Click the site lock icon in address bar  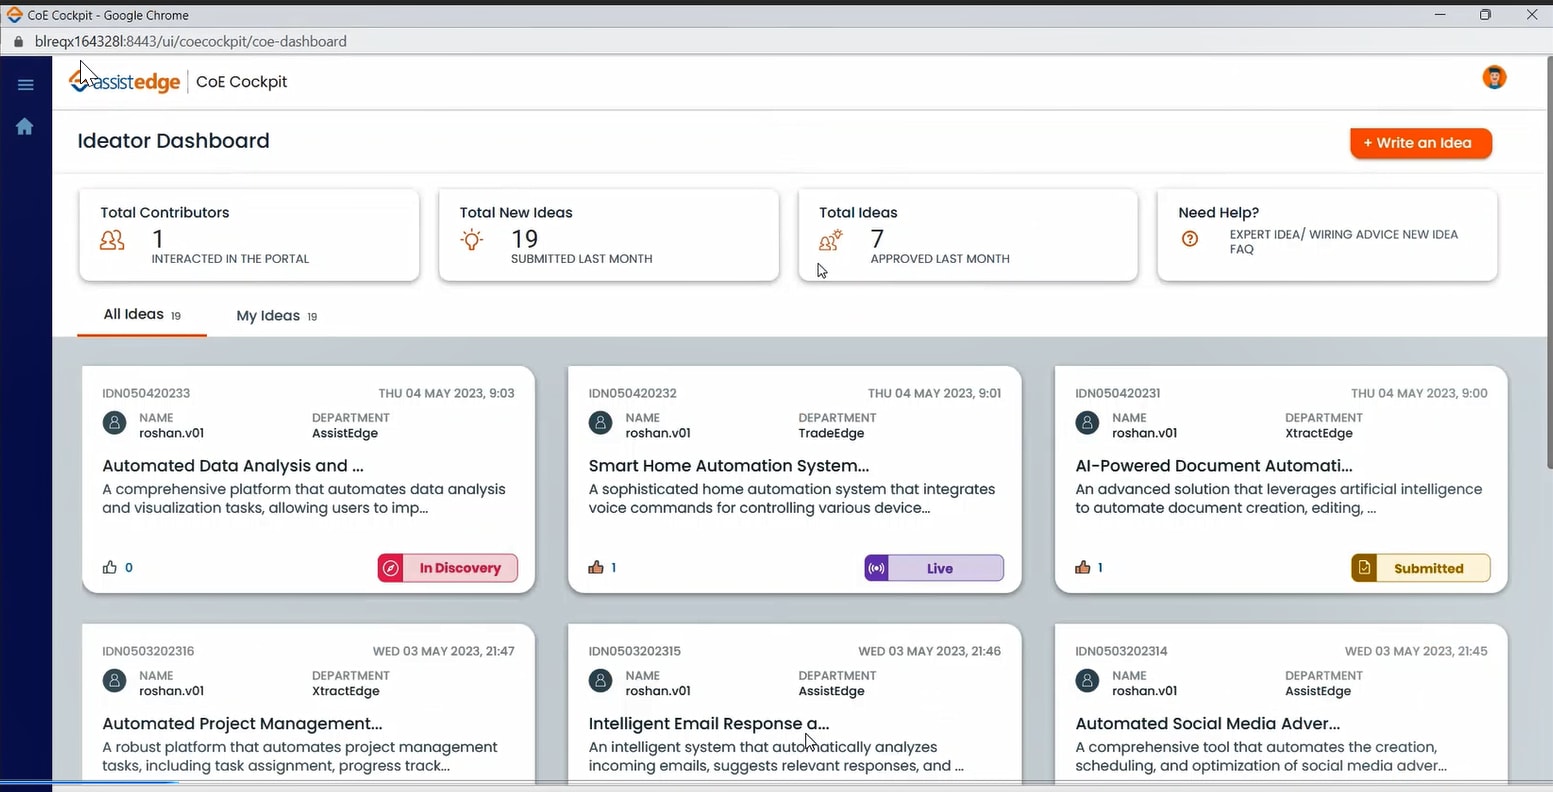tap(18, 42)
